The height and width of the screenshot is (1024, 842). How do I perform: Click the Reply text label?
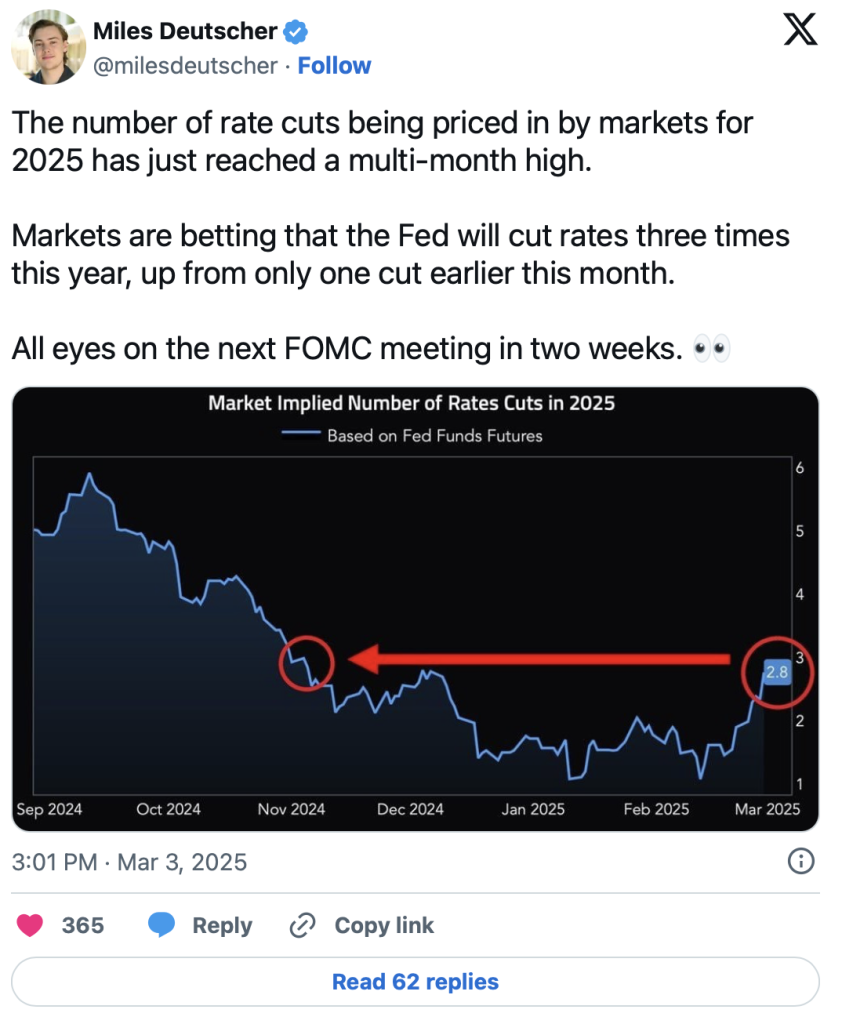222,926
